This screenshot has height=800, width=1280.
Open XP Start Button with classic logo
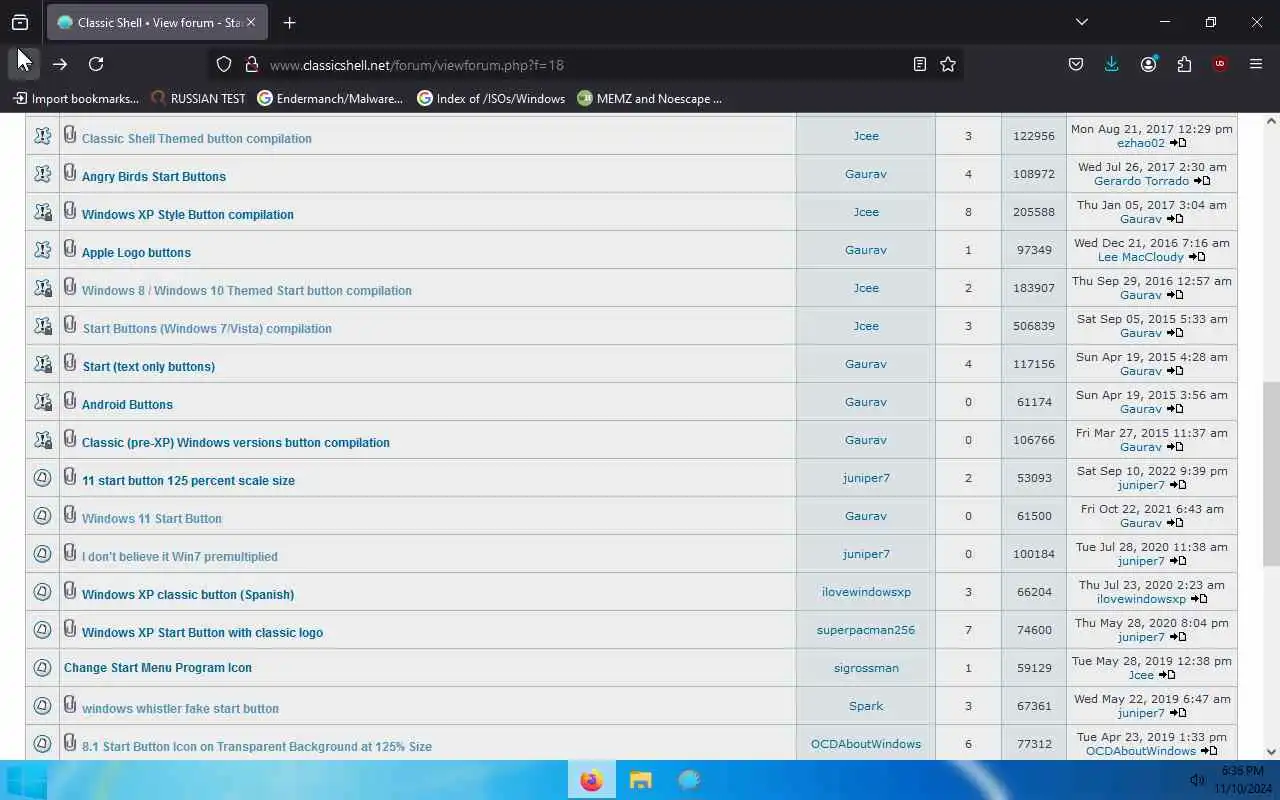tap(202, 633)
